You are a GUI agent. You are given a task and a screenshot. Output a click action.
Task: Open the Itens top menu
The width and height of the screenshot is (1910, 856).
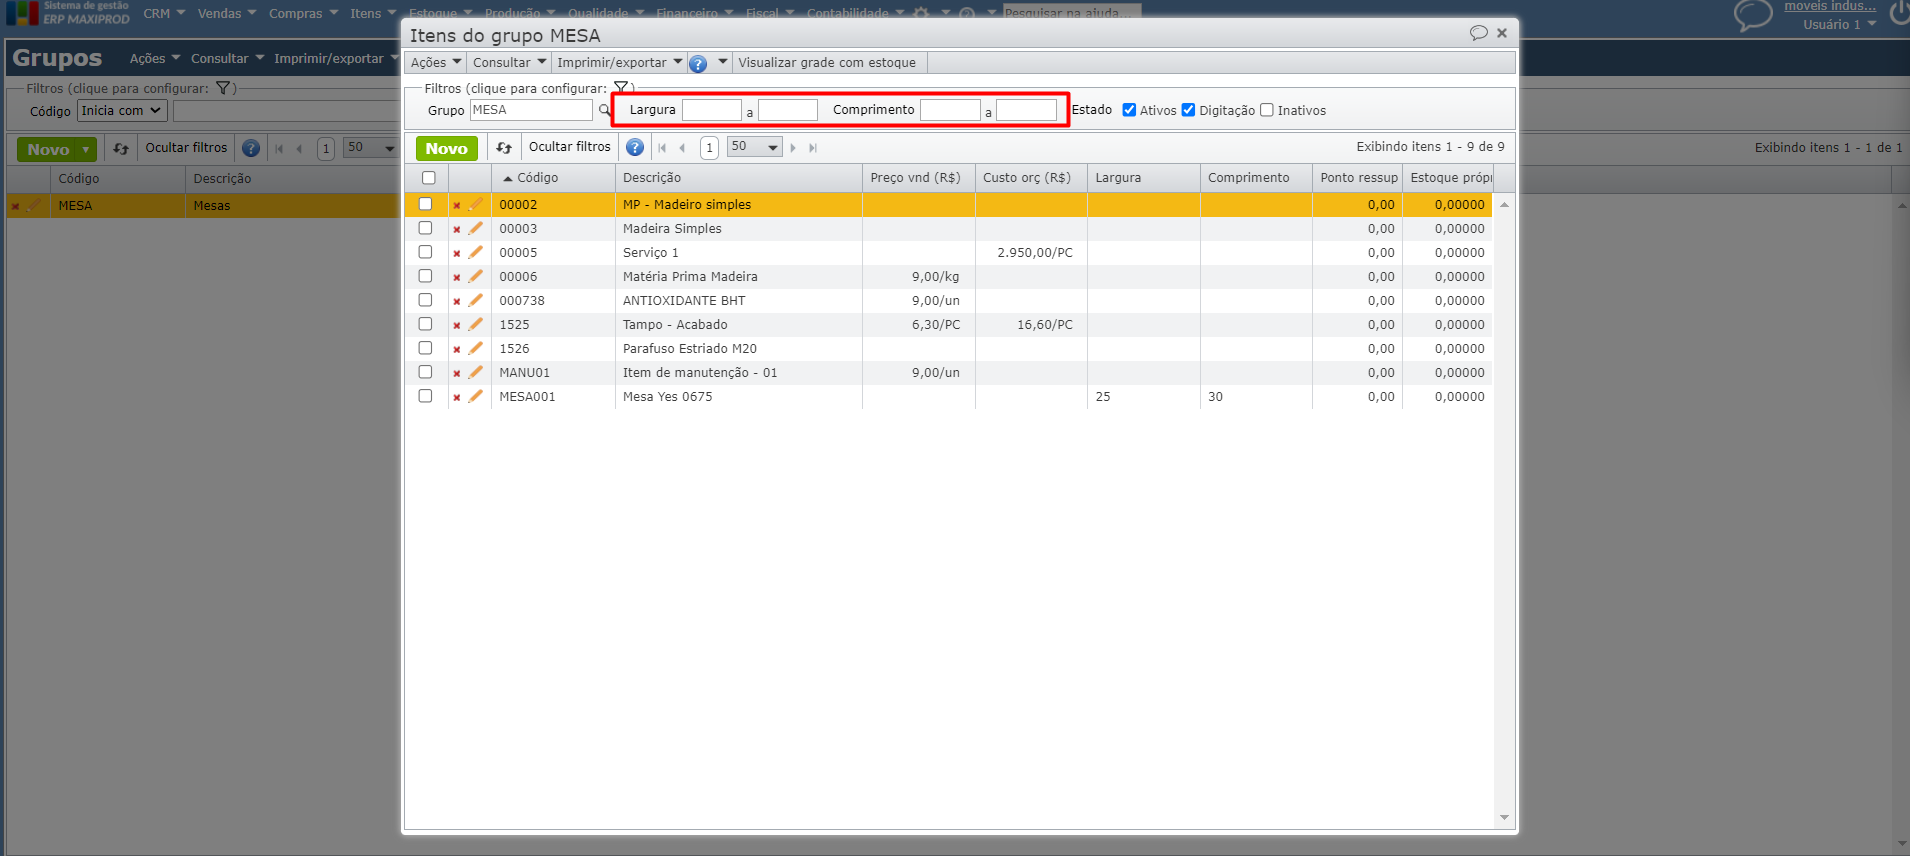(x=373, y=14)
